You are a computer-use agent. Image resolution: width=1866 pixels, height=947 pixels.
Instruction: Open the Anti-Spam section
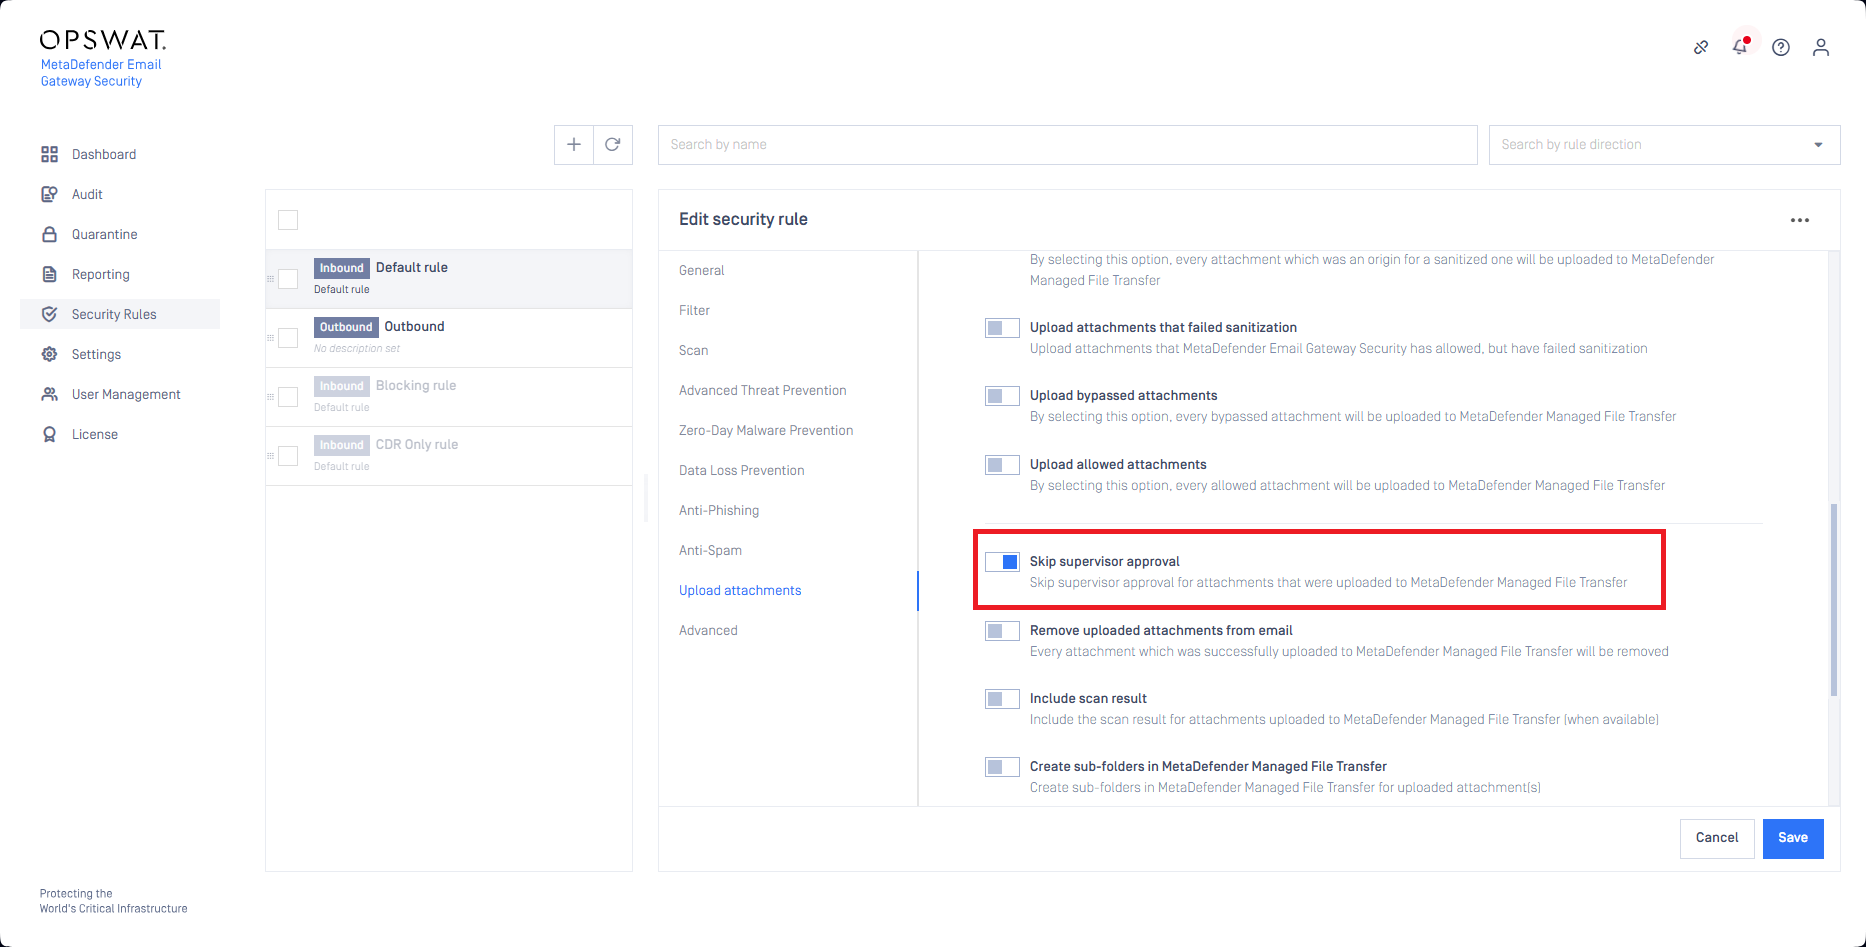point(710,550)
